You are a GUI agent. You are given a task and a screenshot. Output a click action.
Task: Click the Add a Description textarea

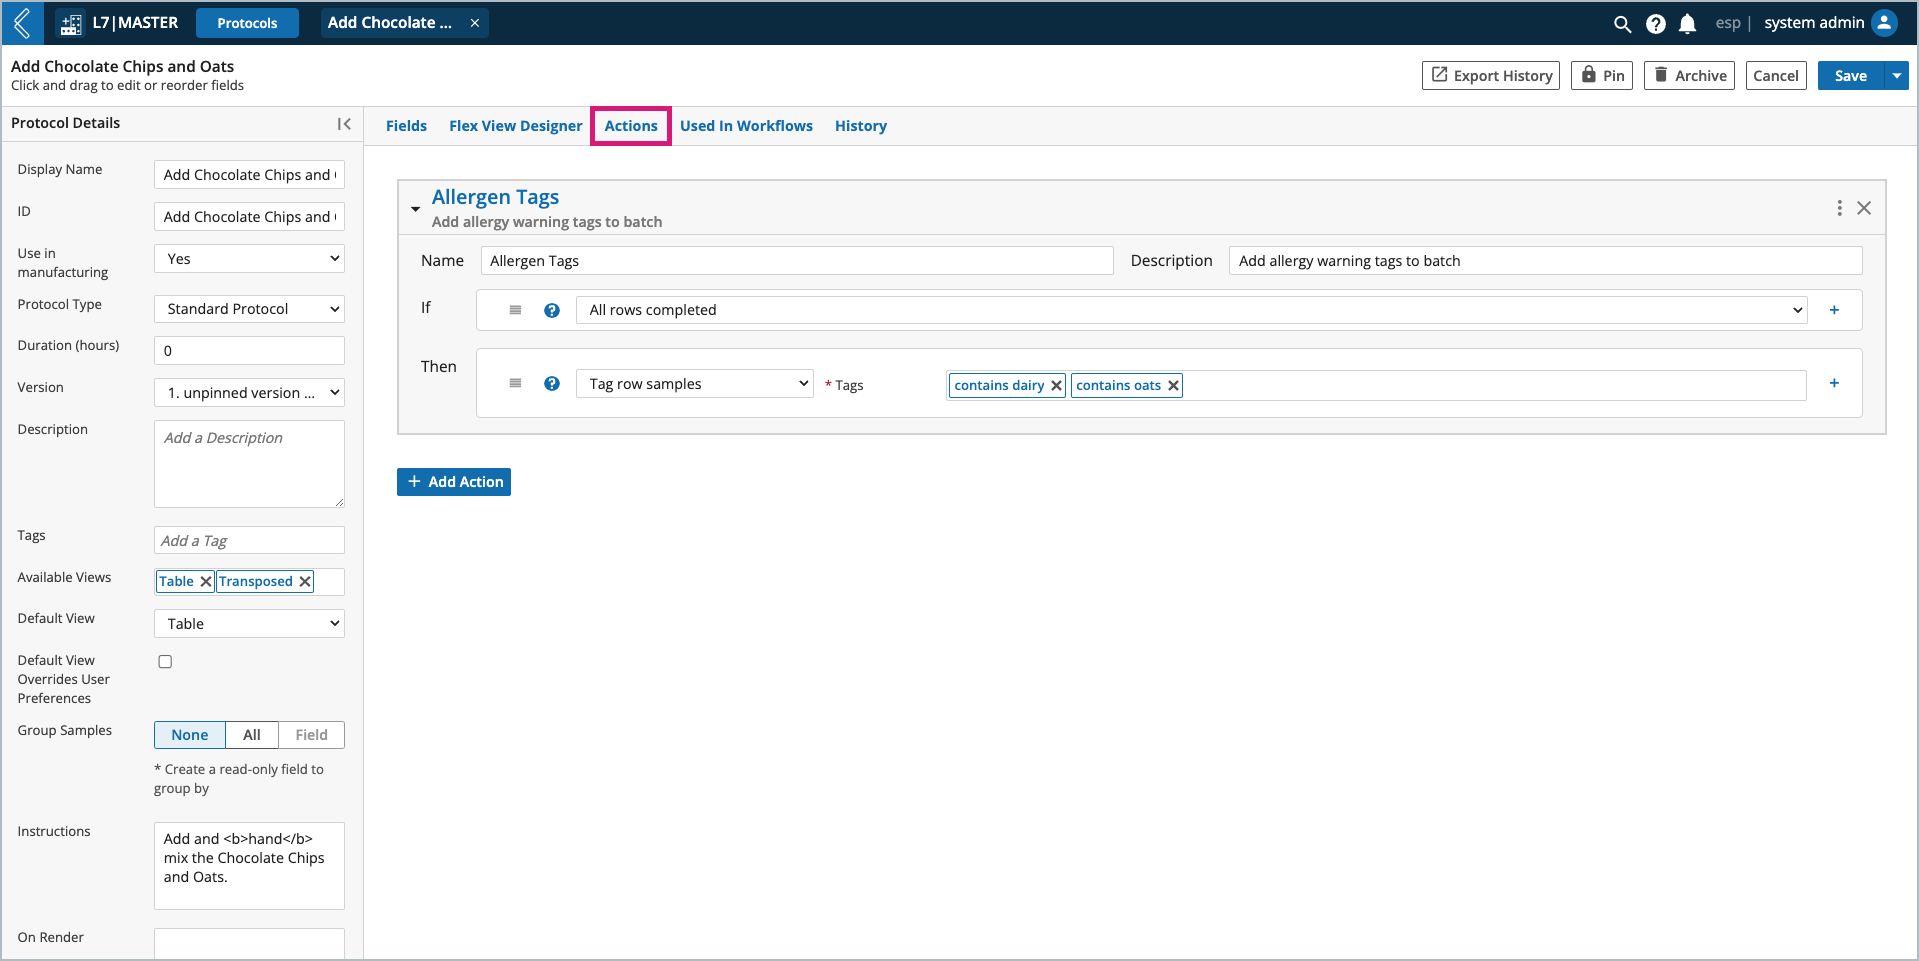point(249,464)
